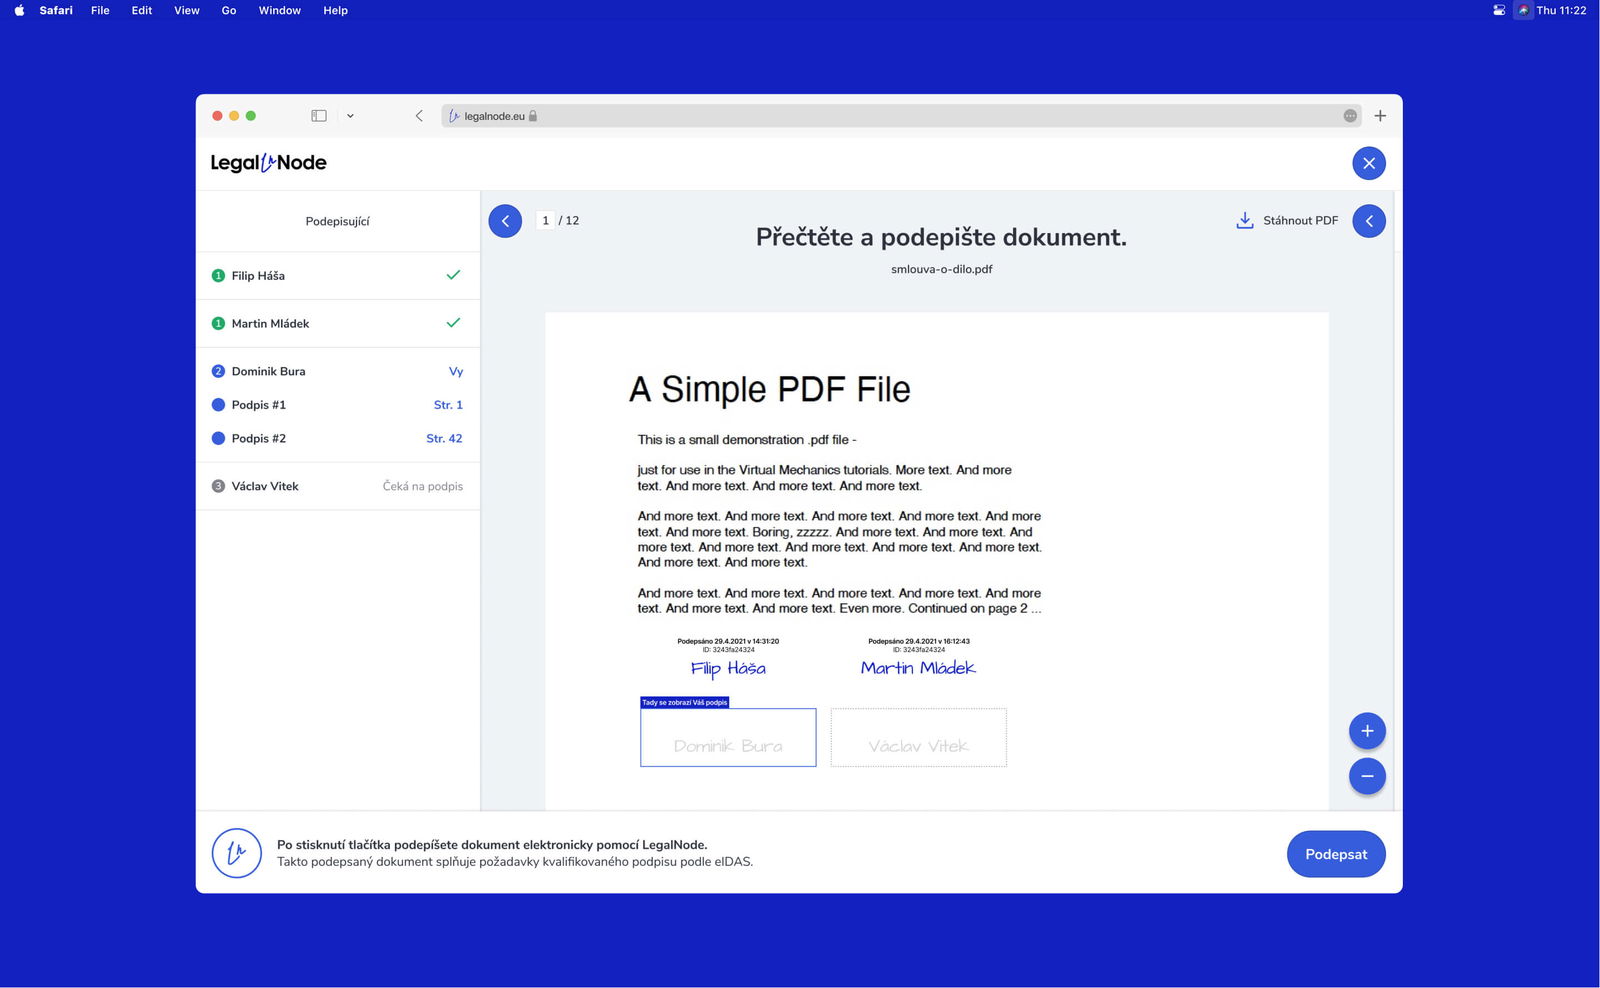Click the page number input field
Screen dimensions: 1600x988
click(x=545, y=220)
